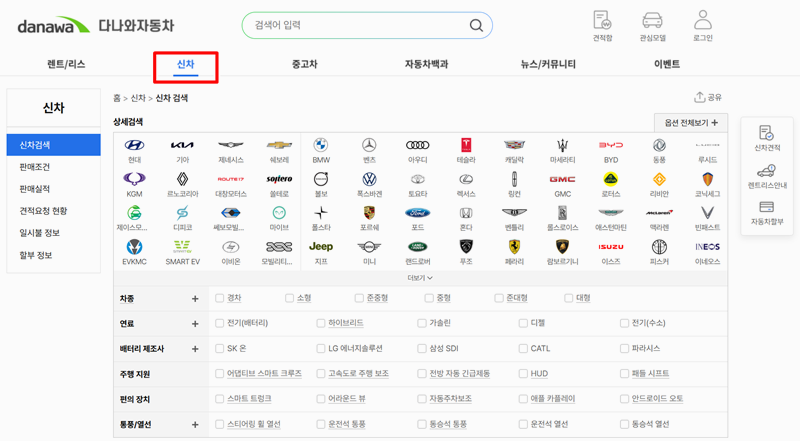Select the Cadillac brand logo

(514, 145)
